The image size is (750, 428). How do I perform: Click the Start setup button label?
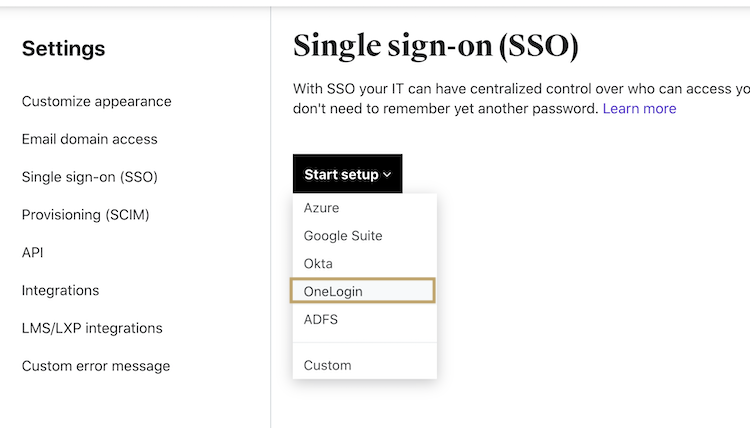[x=341, y=174]
